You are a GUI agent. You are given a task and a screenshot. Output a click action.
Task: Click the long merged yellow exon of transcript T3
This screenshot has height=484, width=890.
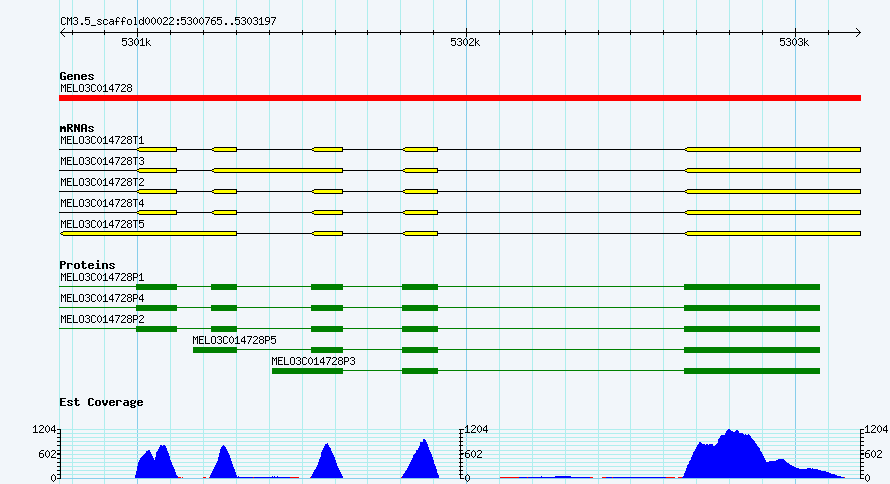click(x=278, y=171)
